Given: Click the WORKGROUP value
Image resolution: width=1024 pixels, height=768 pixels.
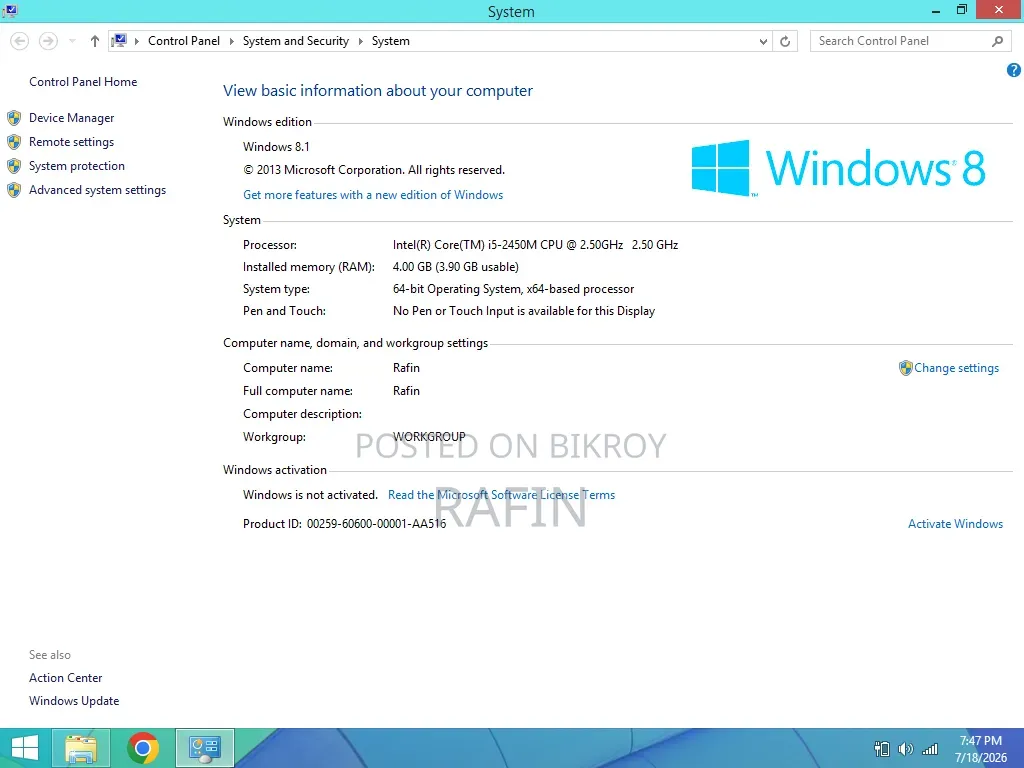Looking at the screenshot, I should 429,436.
